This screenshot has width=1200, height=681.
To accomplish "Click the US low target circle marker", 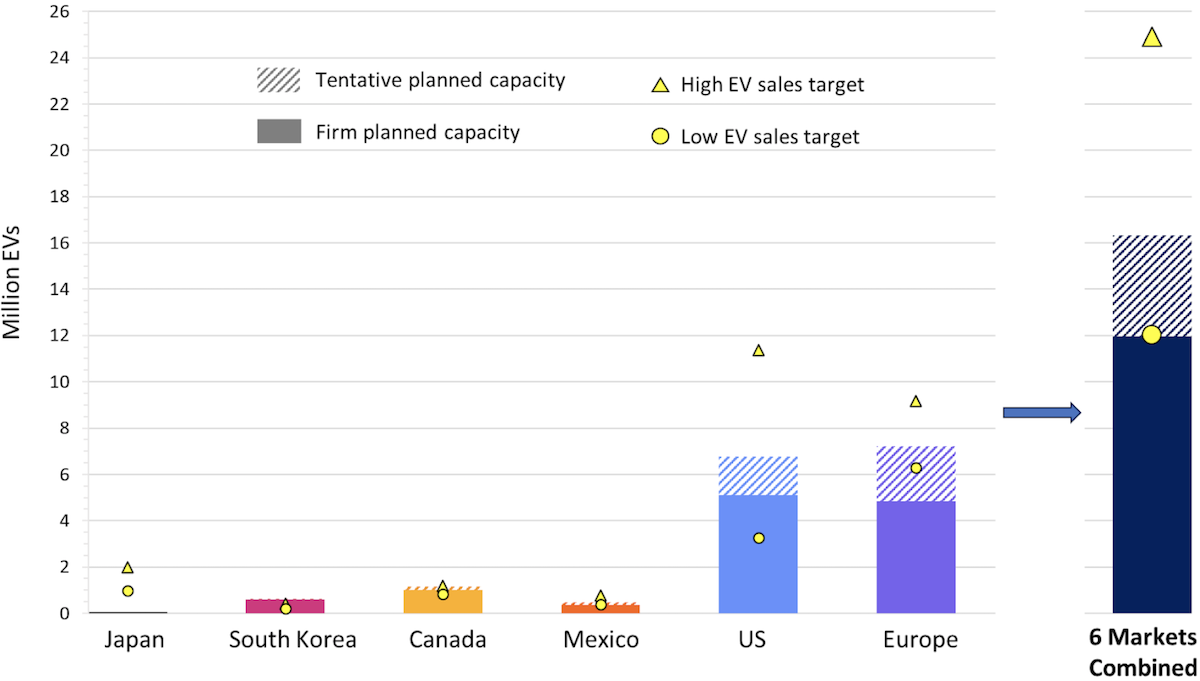I will click(x=758, y=538).
